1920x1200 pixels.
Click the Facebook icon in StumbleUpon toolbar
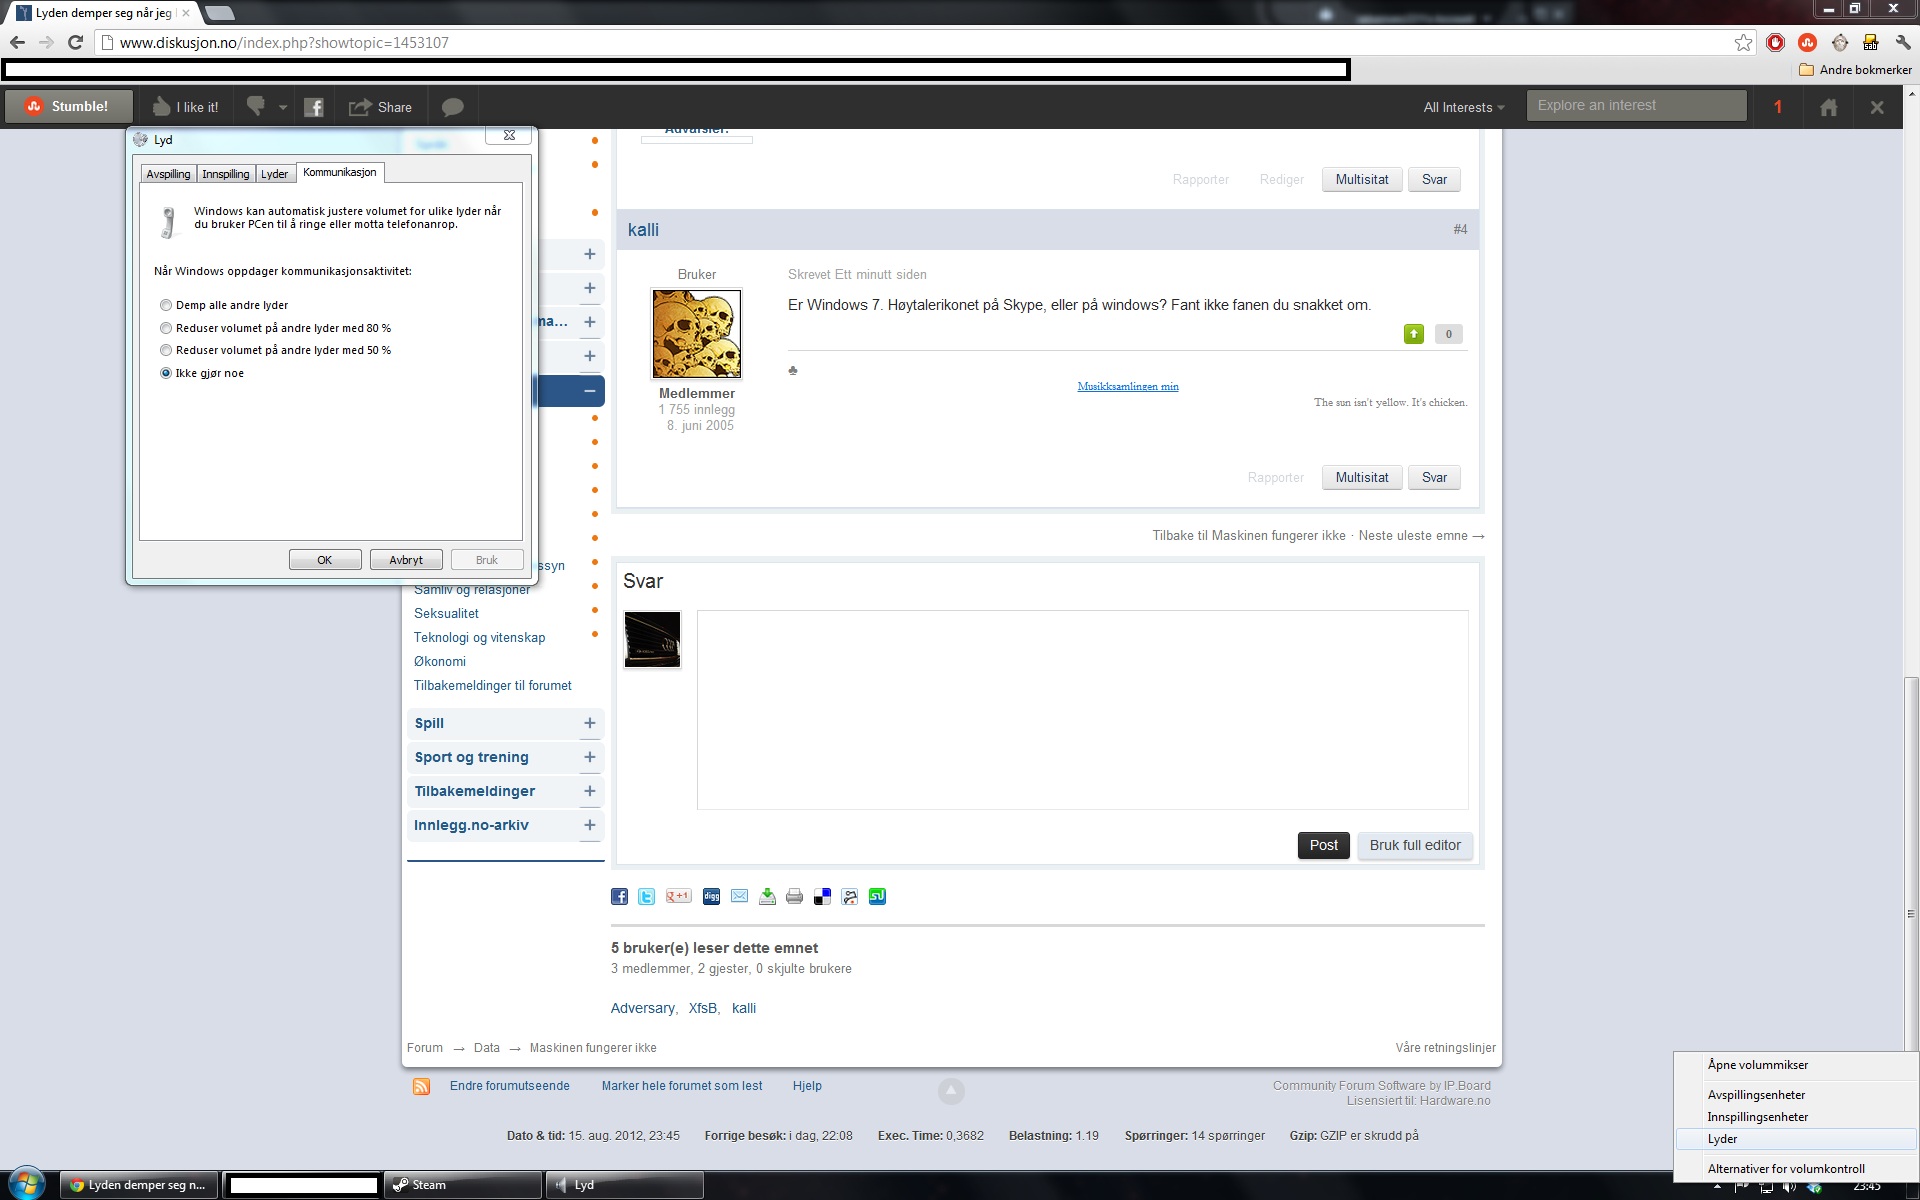coord(314,107)
